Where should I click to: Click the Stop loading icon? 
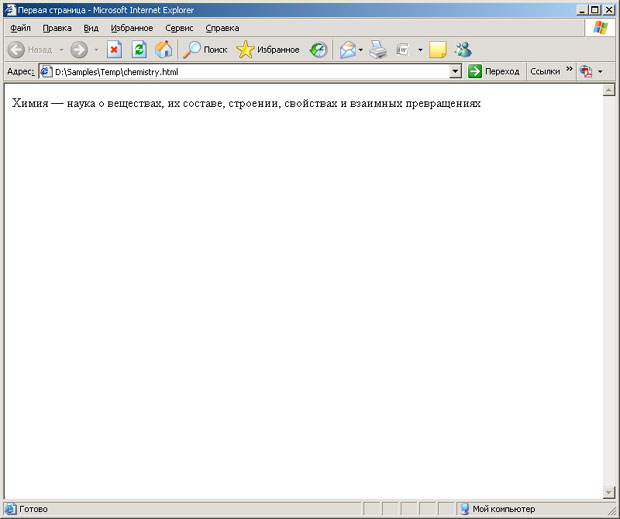[x=114, y=50]
